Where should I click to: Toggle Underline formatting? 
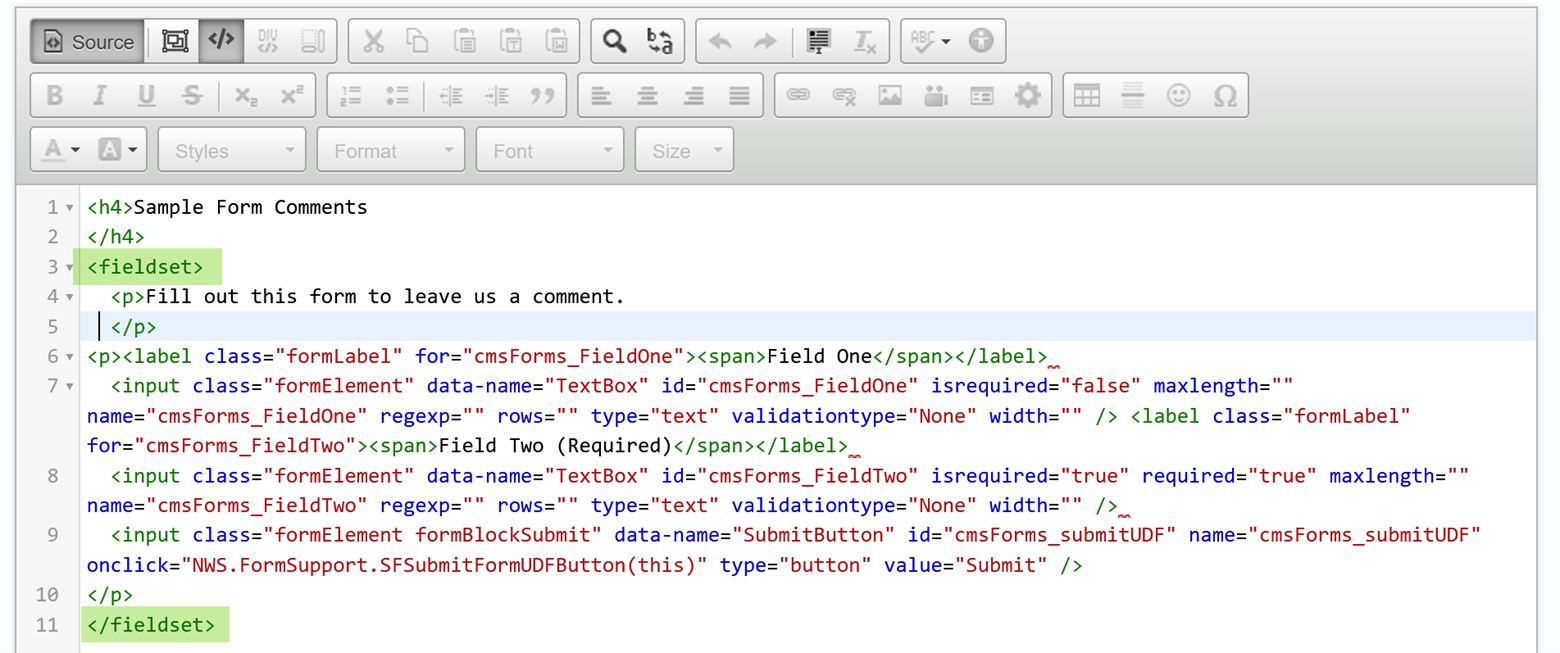point(147,96)
